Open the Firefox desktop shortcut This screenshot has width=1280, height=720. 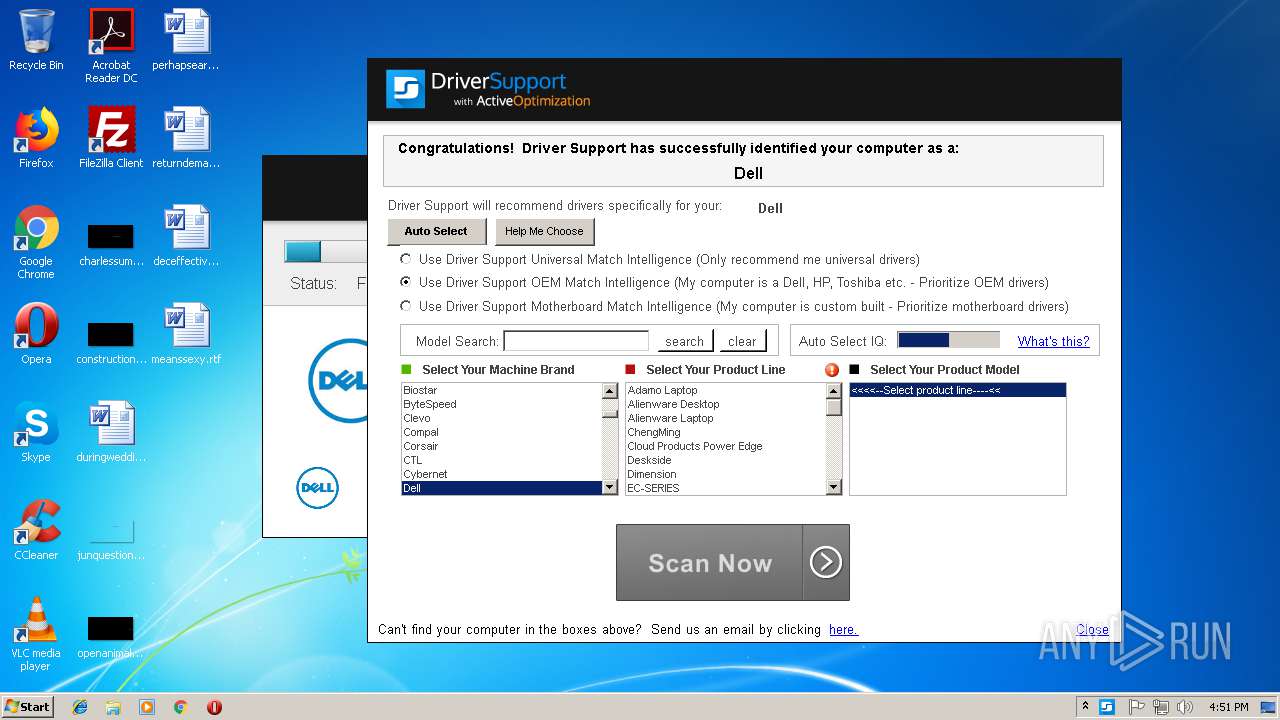(36, 137)
